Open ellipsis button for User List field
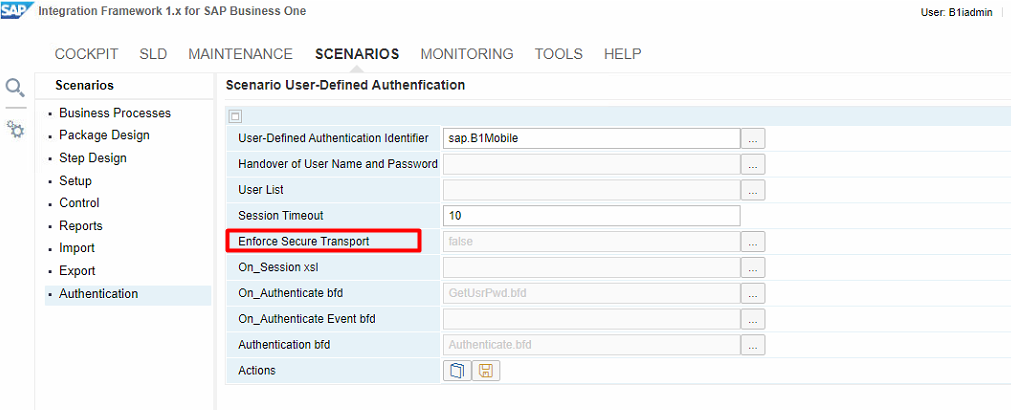This screenshot has height=410, width=1011. (x=752, y=190)
